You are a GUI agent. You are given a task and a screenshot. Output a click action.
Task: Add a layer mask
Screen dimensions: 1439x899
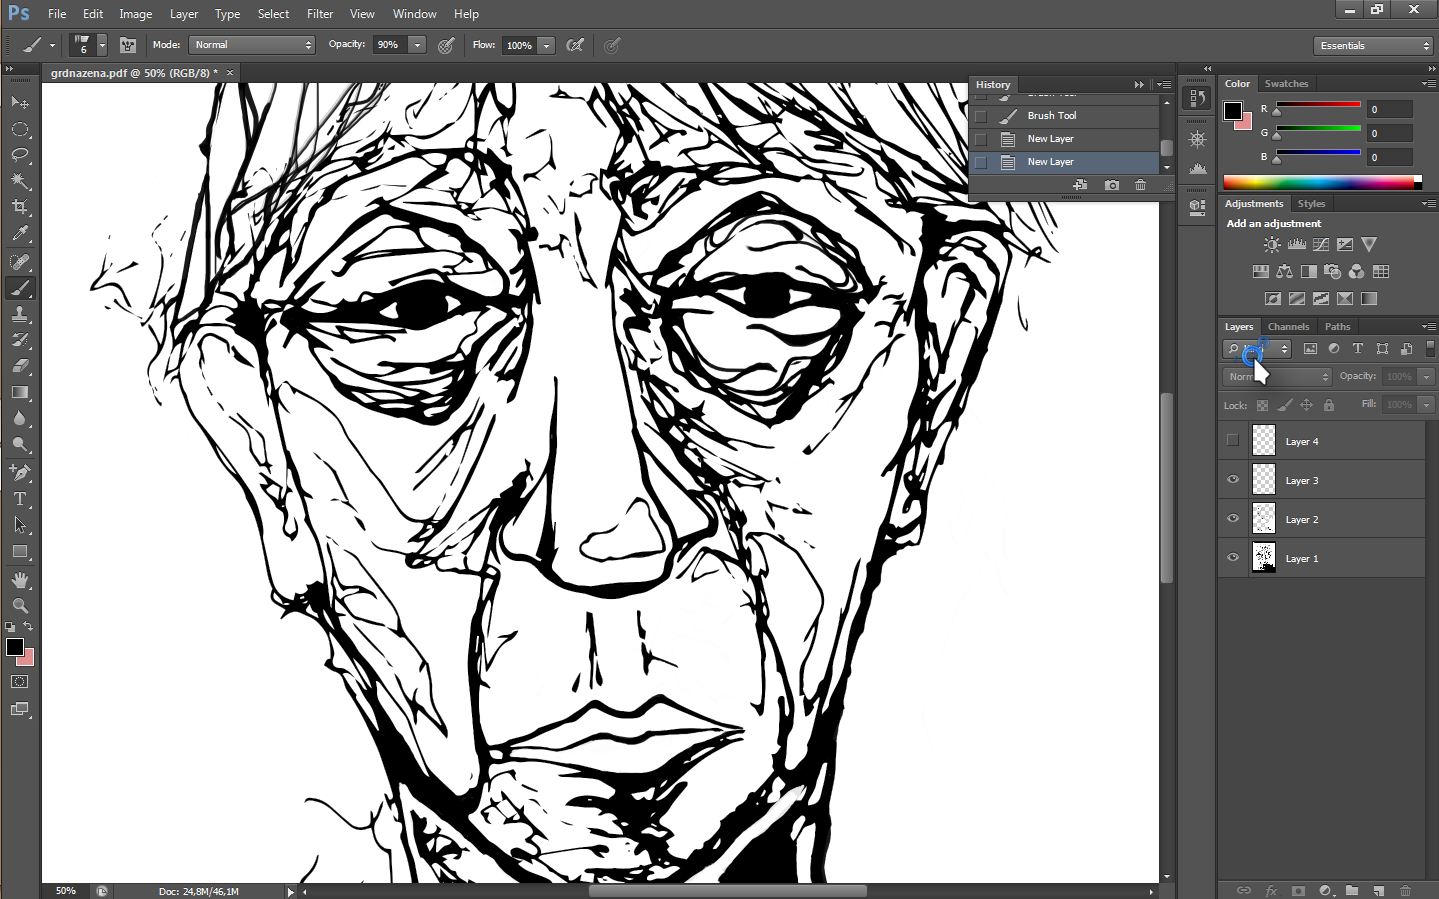(x=1298, y=890)
